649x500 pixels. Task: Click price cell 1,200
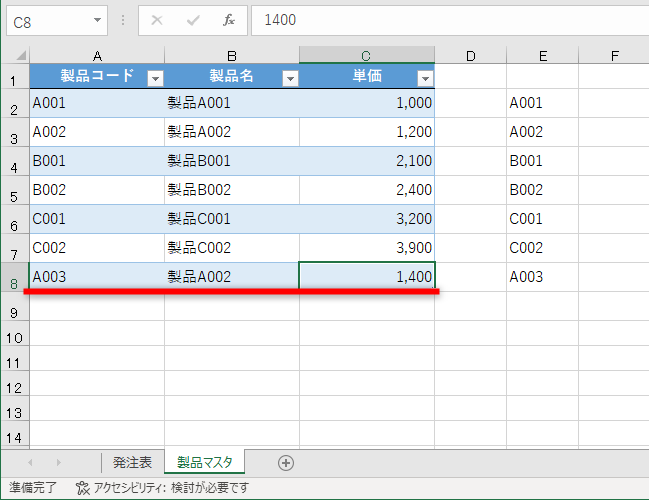(x=367, y=132)
